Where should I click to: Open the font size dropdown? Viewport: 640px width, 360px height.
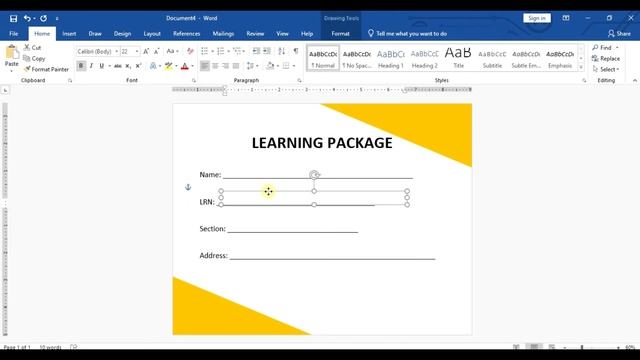(137, 51)
